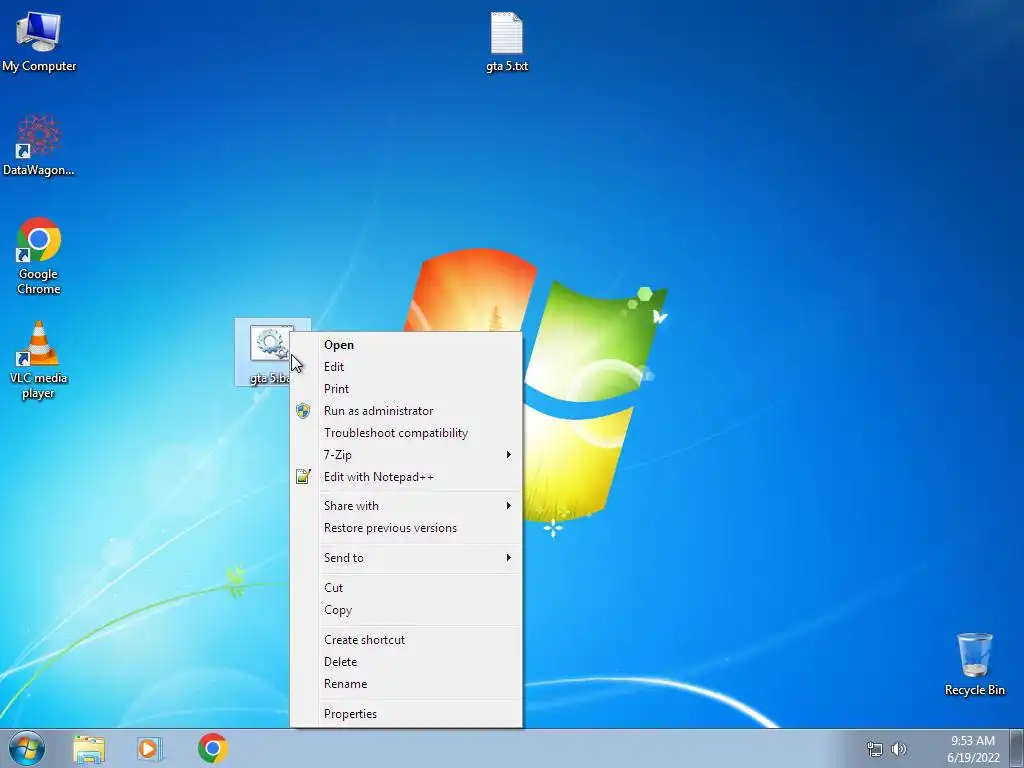The image size is (1024, 768).
Task: Launch Windows Media Player from taskbar
Action: click(x=150, y=748)
